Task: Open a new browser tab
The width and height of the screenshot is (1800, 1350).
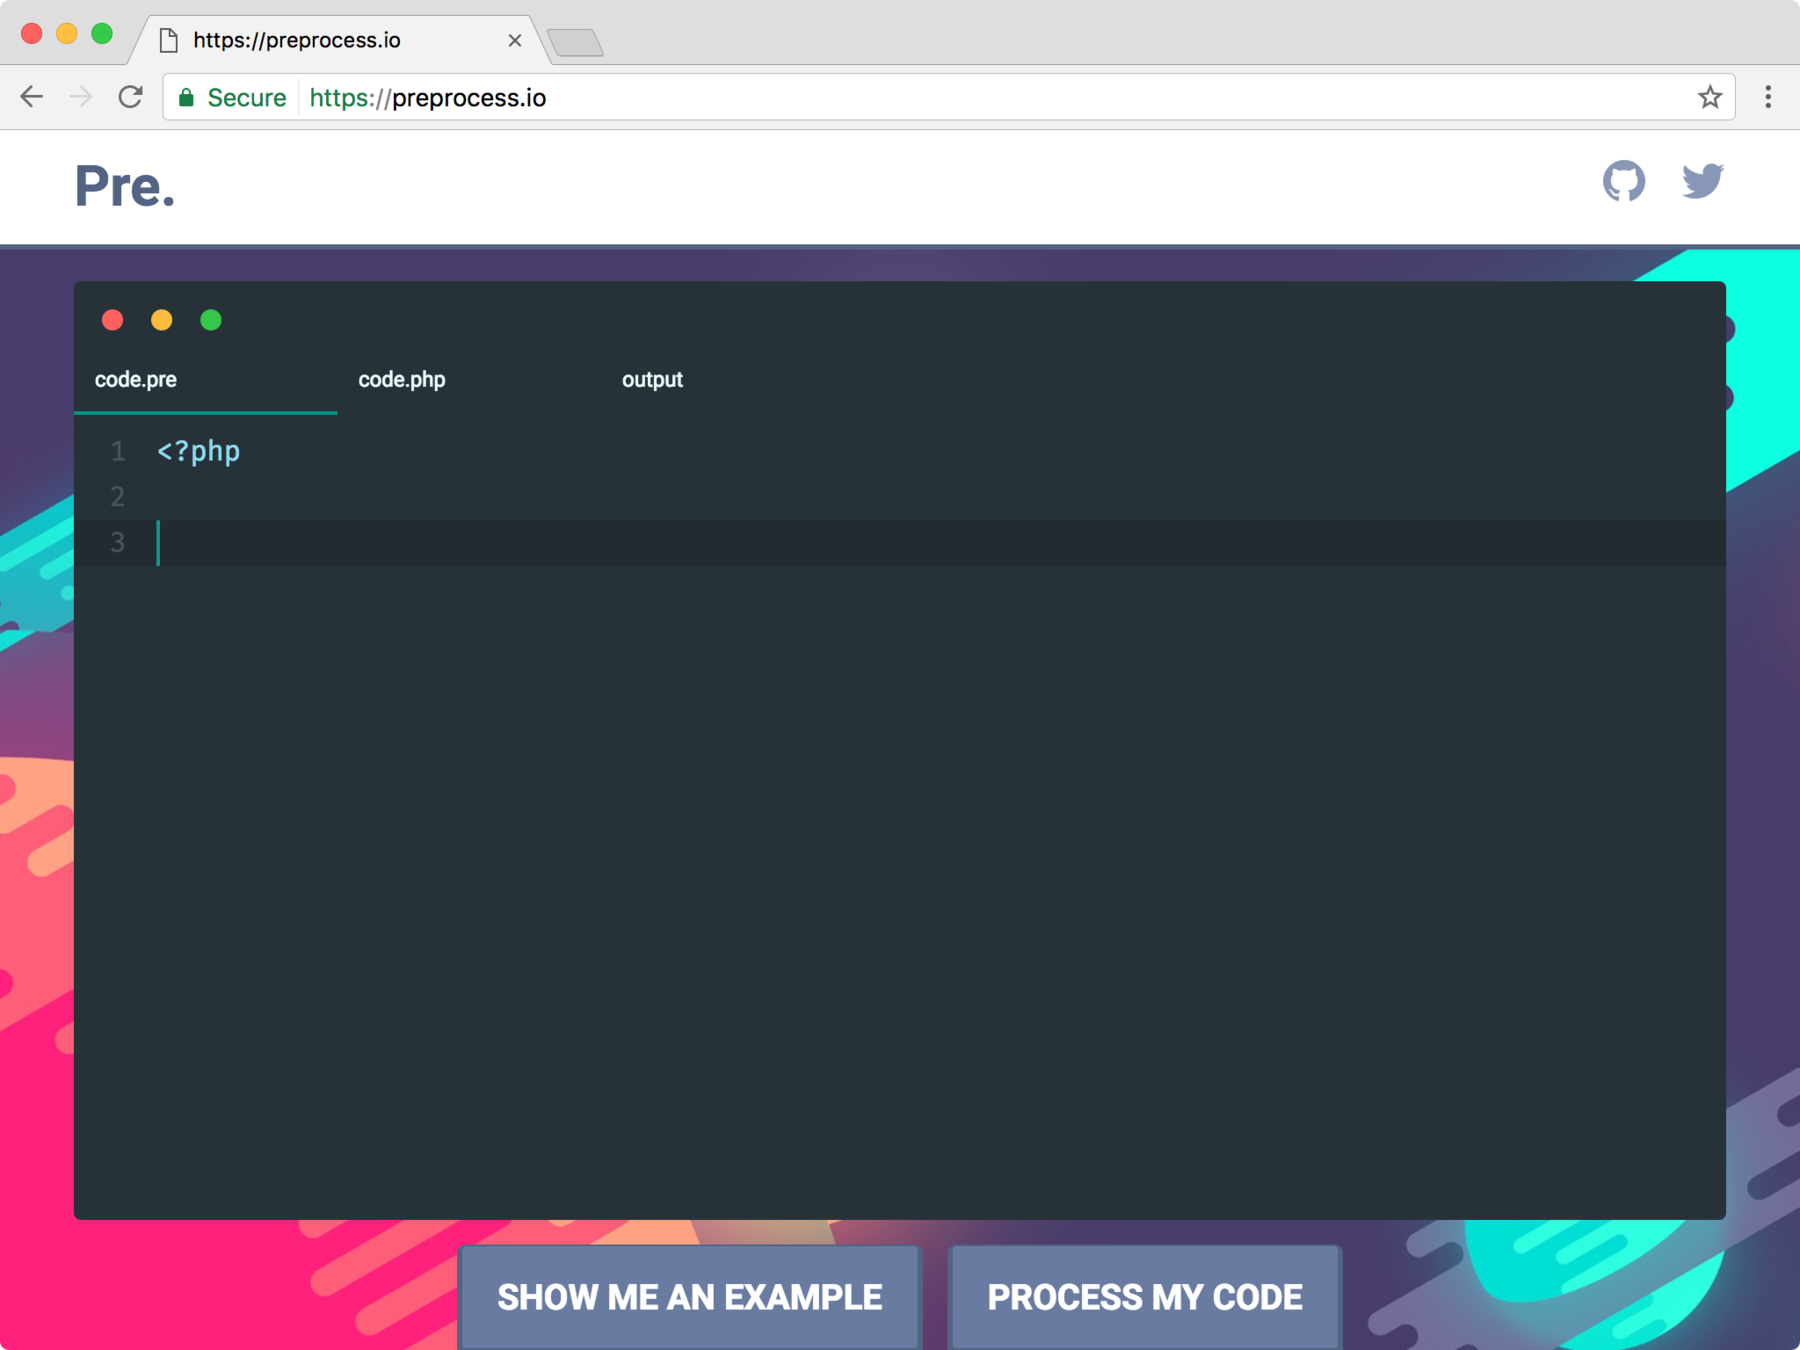Action: (575, 42)
